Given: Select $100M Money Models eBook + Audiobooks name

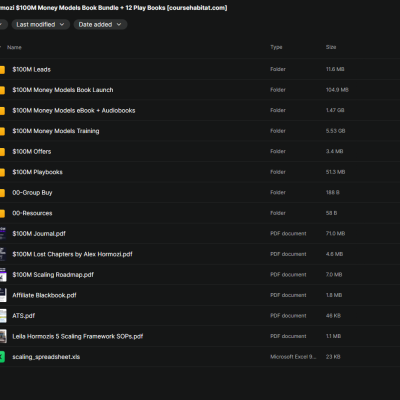Looking at the screenshot, I should (x=74, y=111).
